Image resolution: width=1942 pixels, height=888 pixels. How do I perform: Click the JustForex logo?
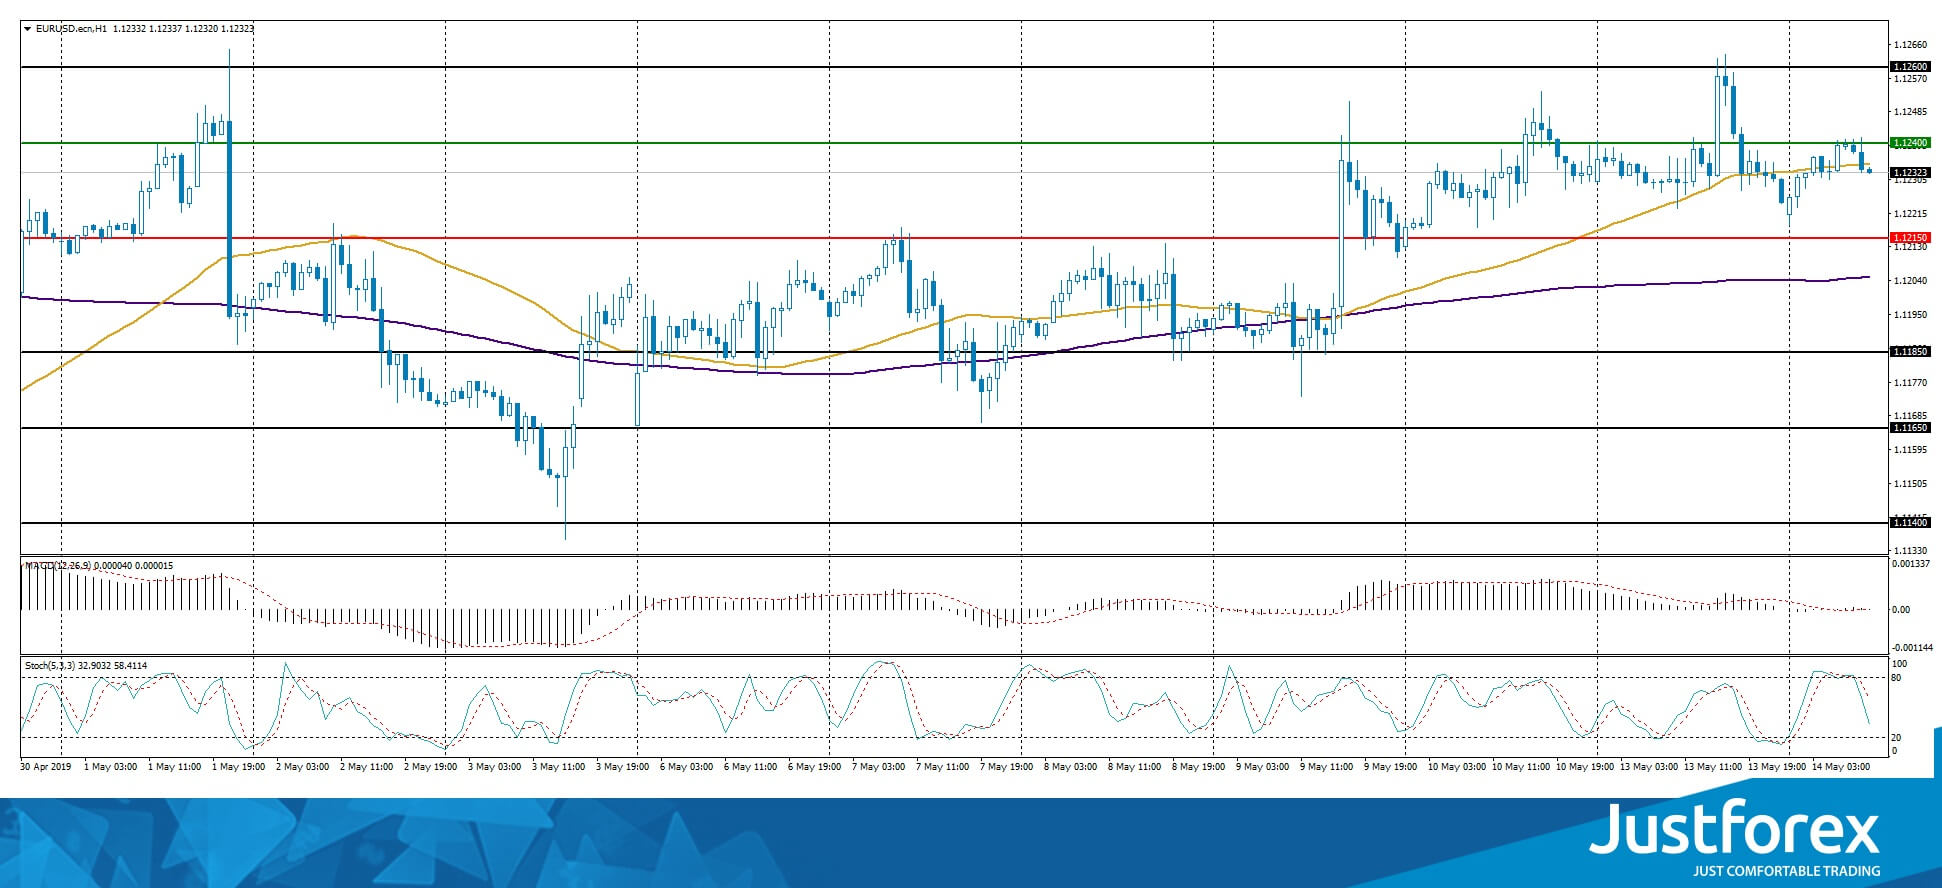point(1736,839)
